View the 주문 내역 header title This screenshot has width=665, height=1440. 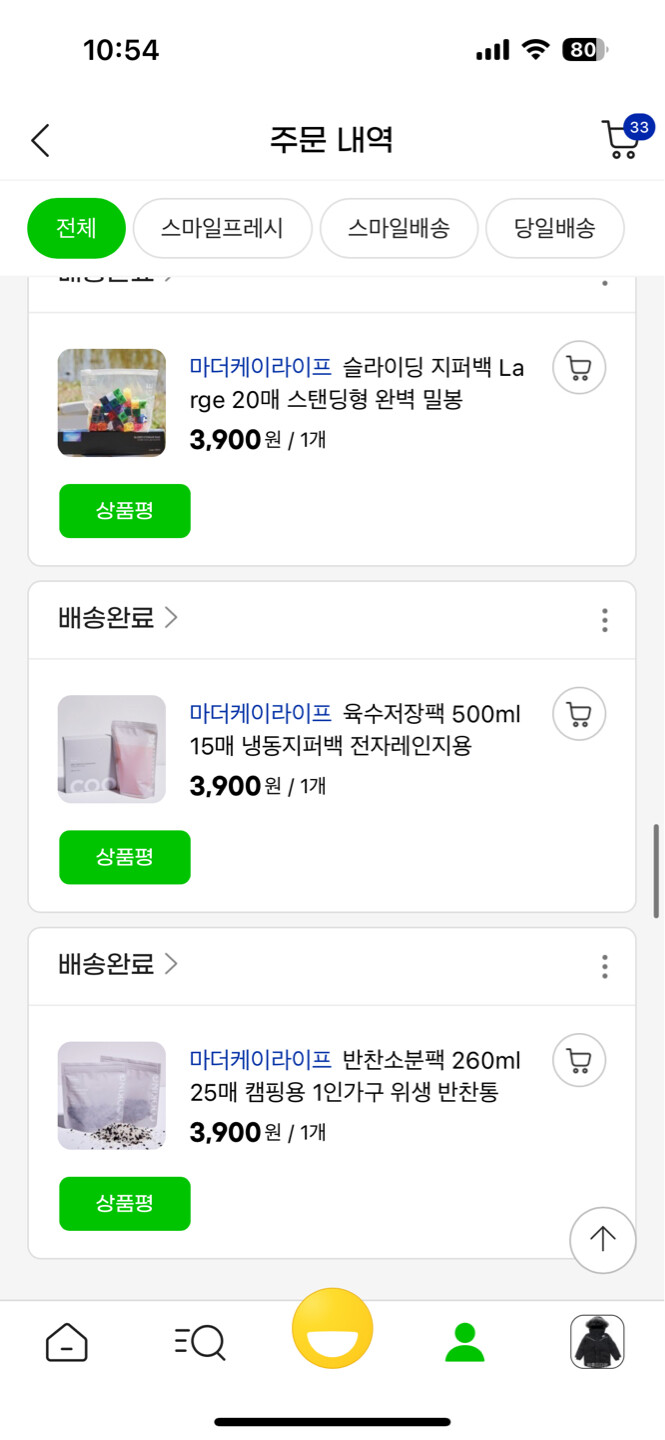tap(332, 140)
